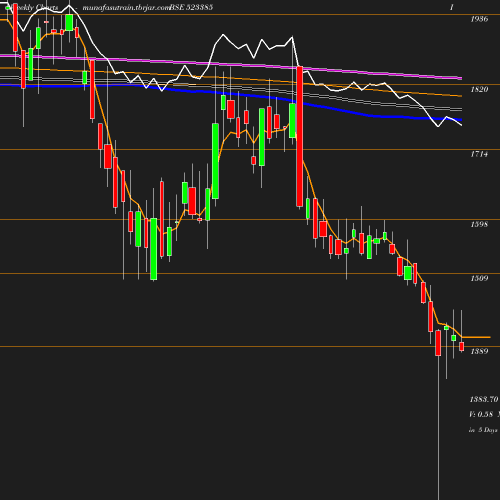This screenshot has height=500, width=500.
Task: Click the 1383.70 closing price value
Action: (484, 399)
